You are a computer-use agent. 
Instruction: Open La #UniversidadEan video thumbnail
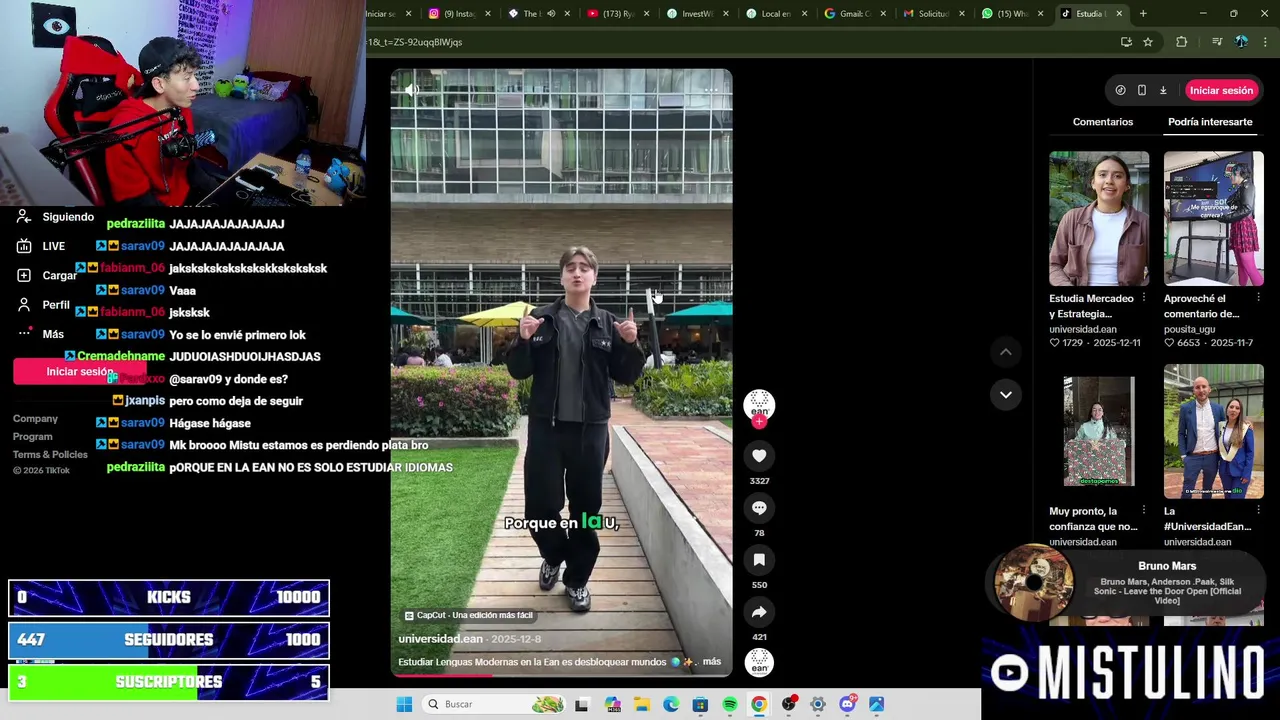1213,431
